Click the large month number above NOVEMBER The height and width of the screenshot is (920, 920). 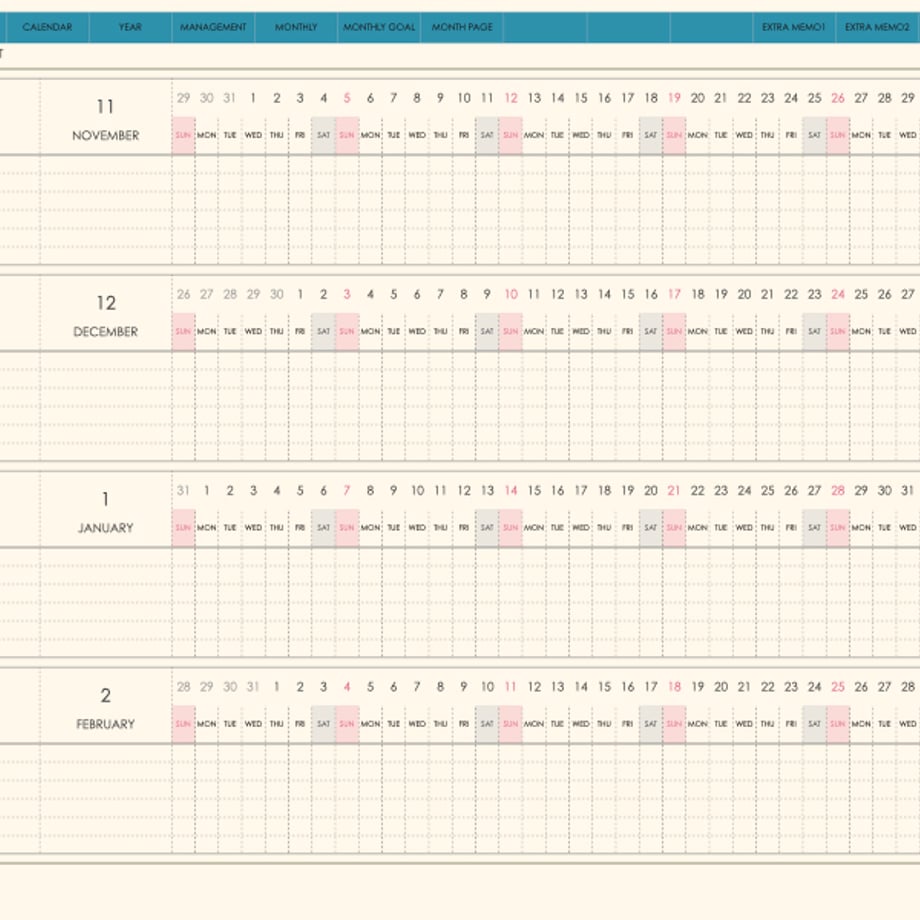click(106, 107)
